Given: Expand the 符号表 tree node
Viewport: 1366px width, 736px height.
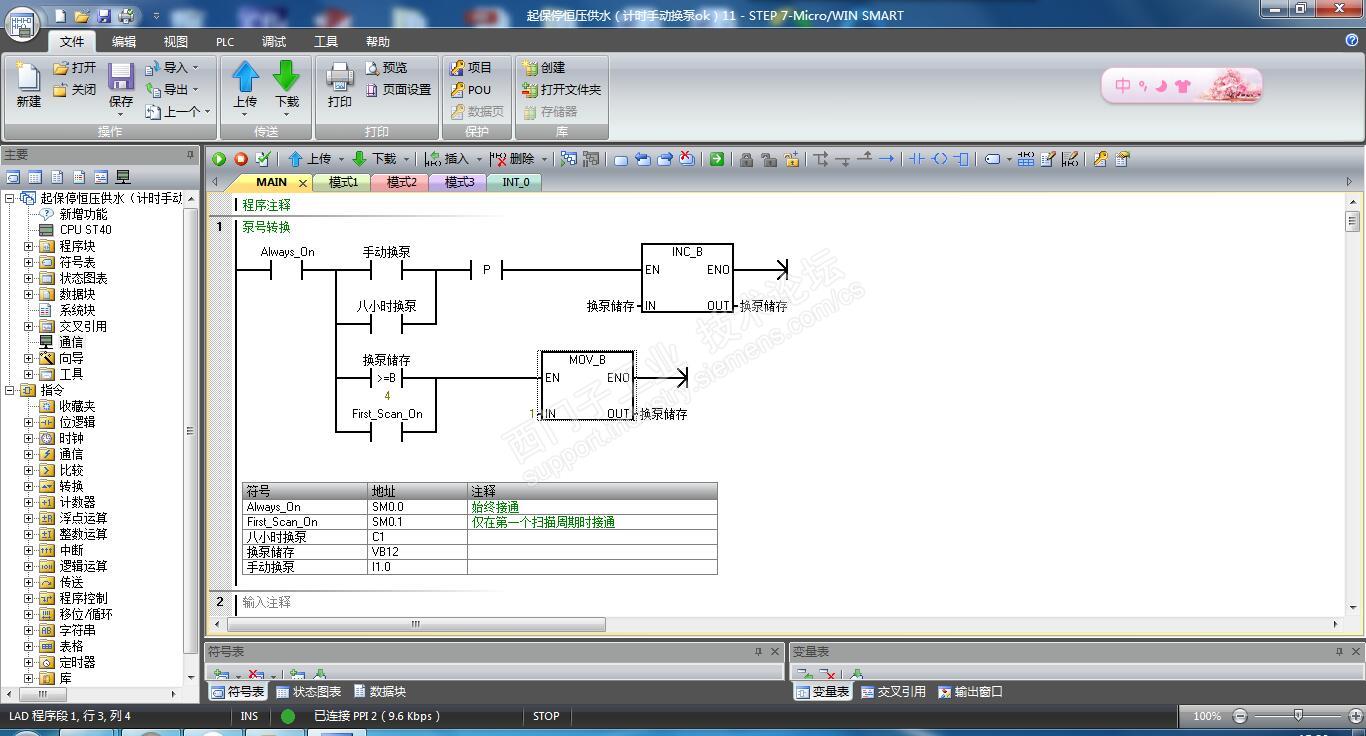Looking at the screenshot, I should point(29,262).
